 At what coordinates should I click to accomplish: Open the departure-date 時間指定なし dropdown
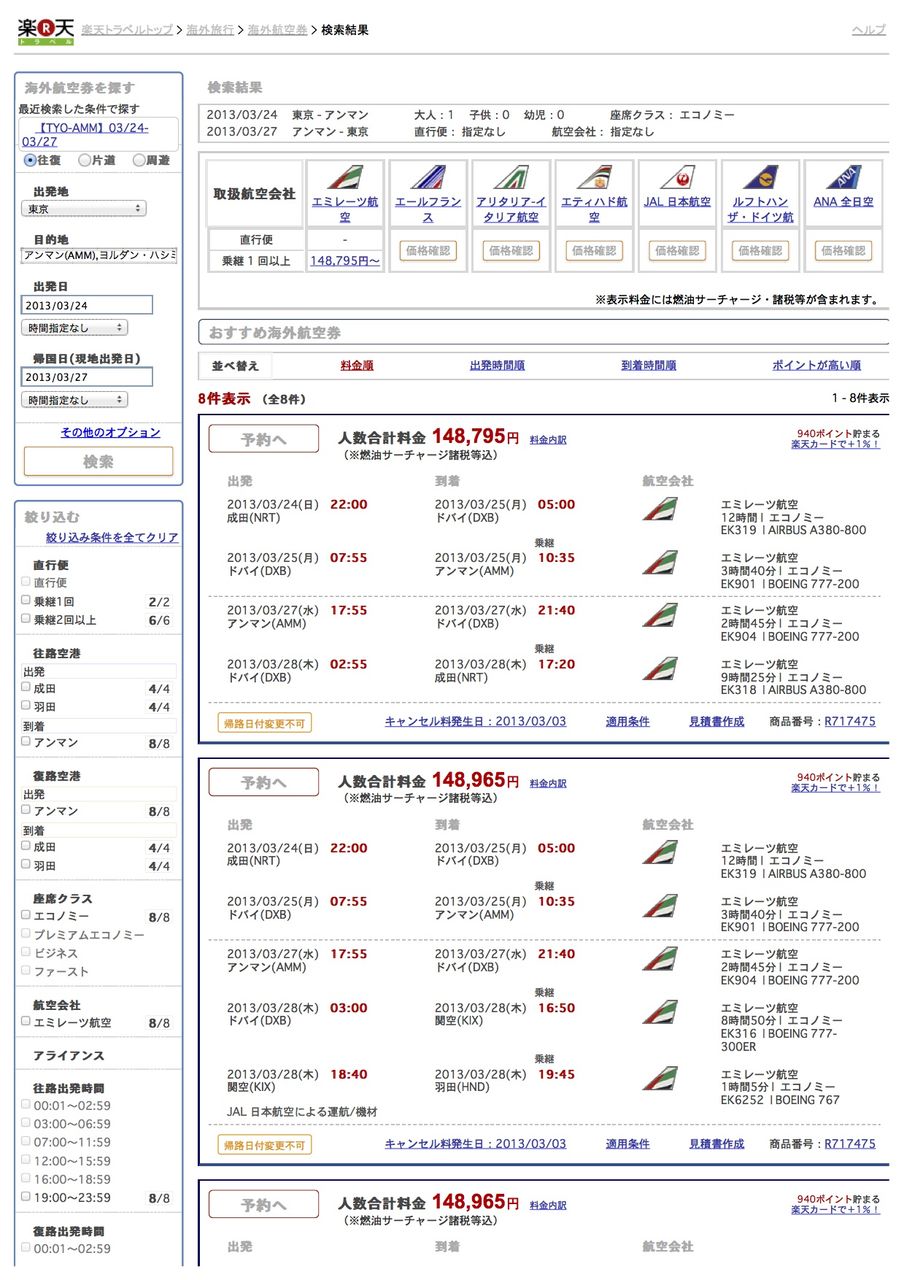pos(75,327)
